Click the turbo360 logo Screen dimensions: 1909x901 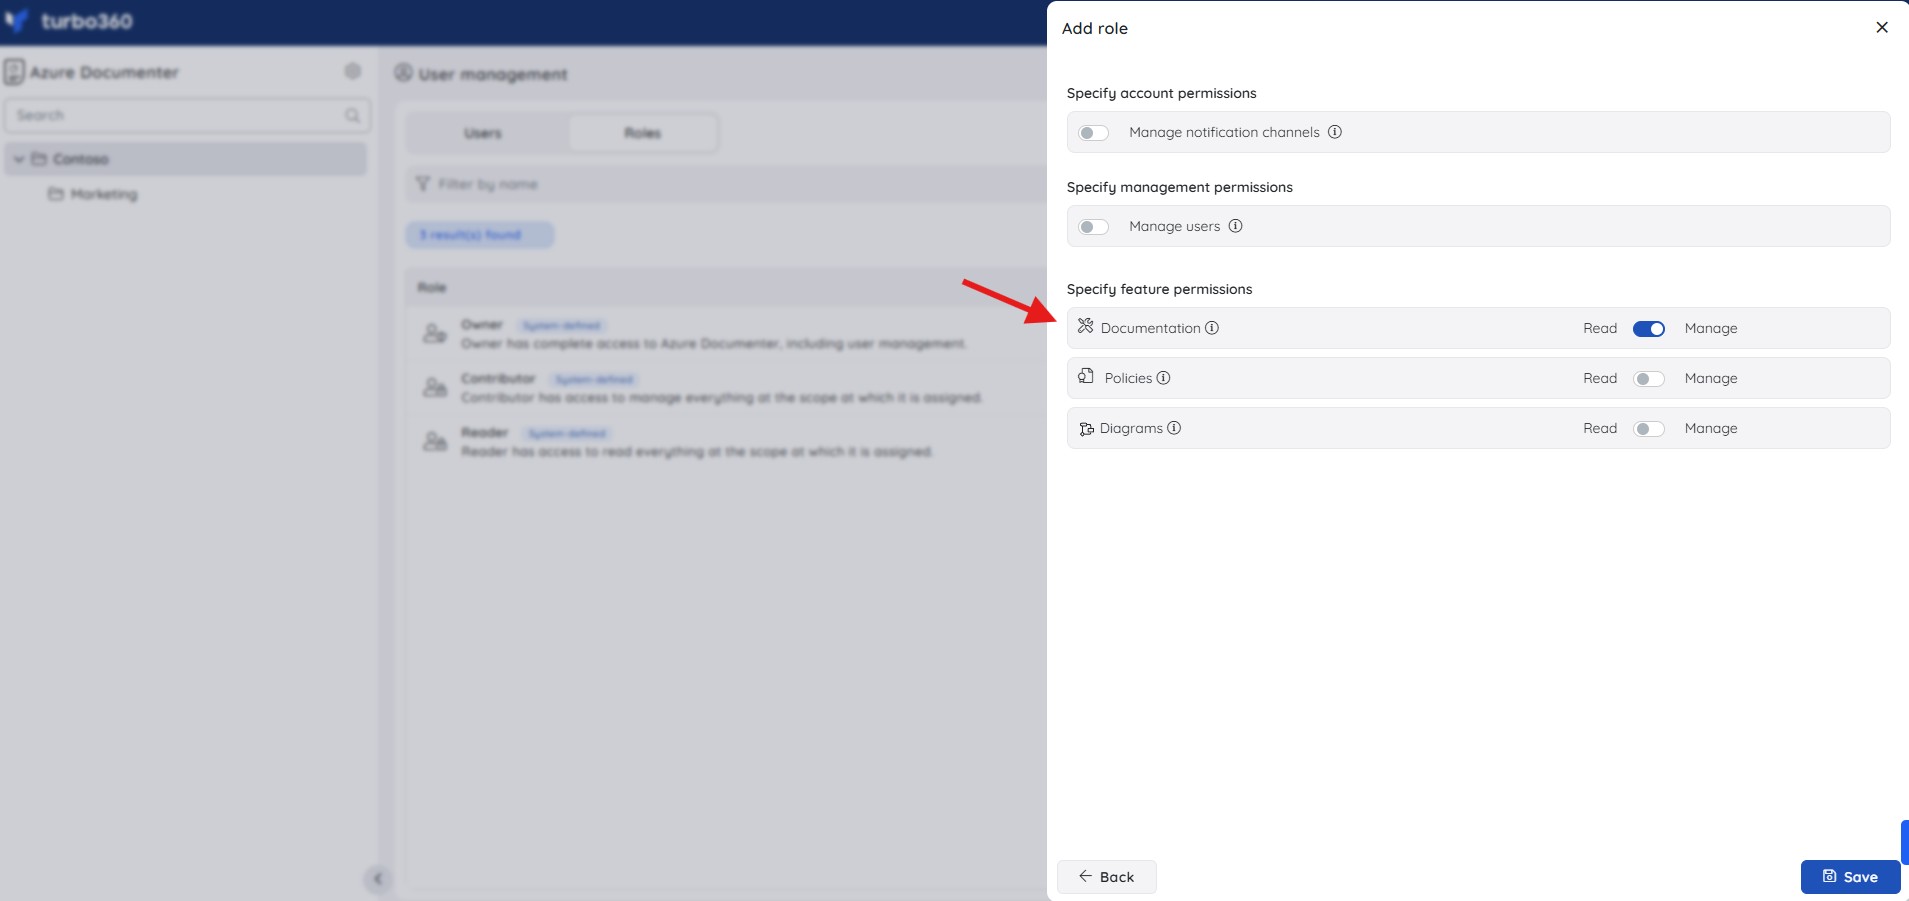click(69, 21)
